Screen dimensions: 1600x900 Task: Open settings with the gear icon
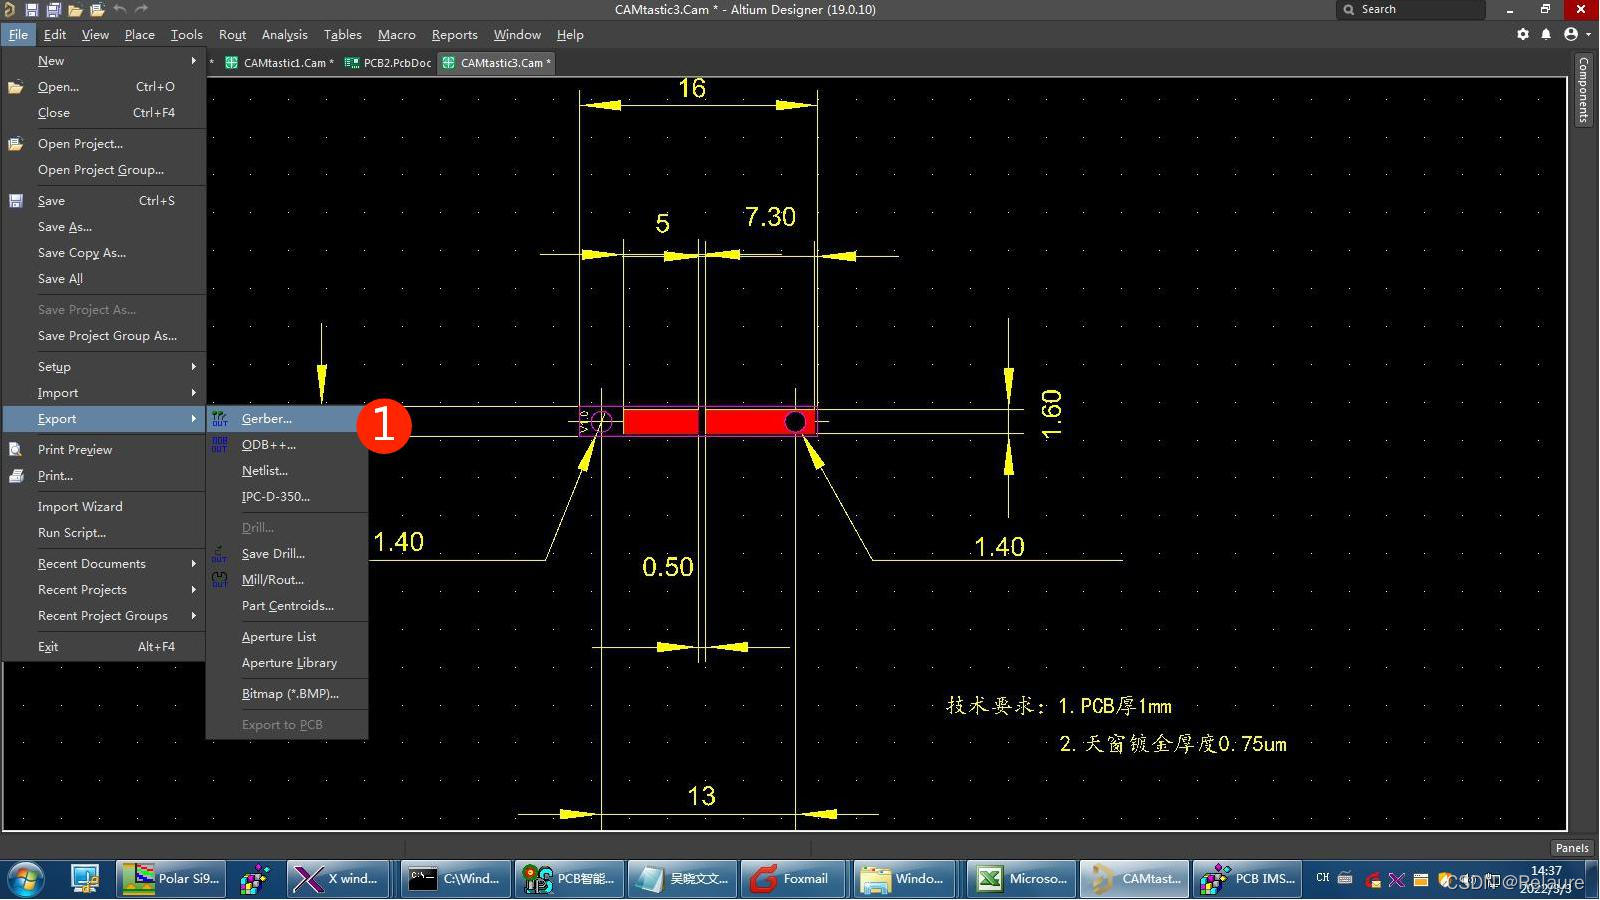pyautogui.click(x=1523, y=34)
